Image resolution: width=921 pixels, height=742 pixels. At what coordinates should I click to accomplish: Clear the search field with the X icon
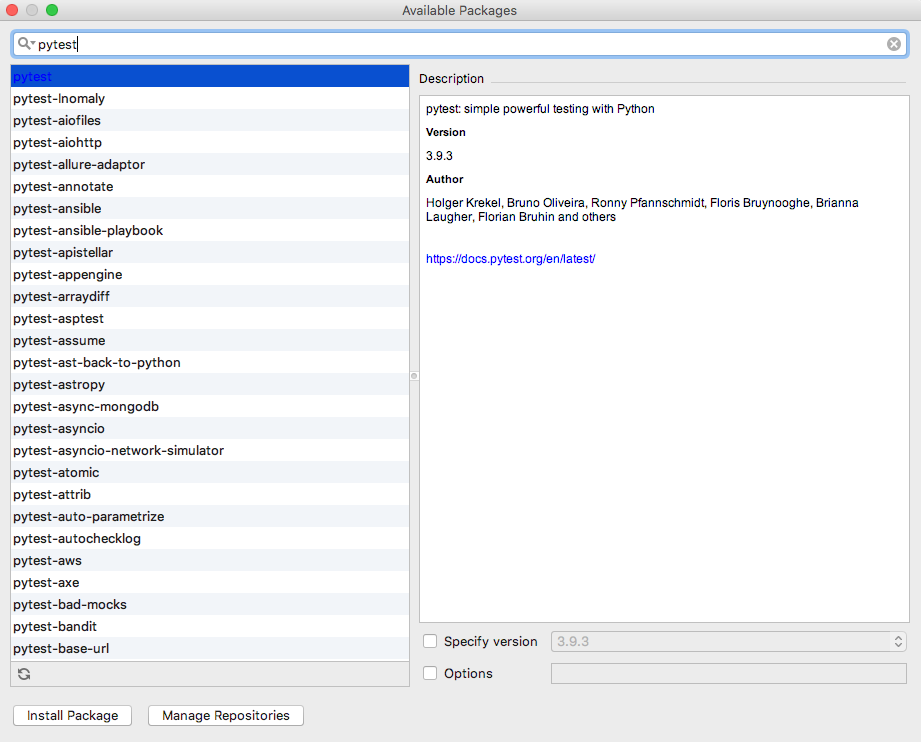pyautogui.click(x=893, y=44)
